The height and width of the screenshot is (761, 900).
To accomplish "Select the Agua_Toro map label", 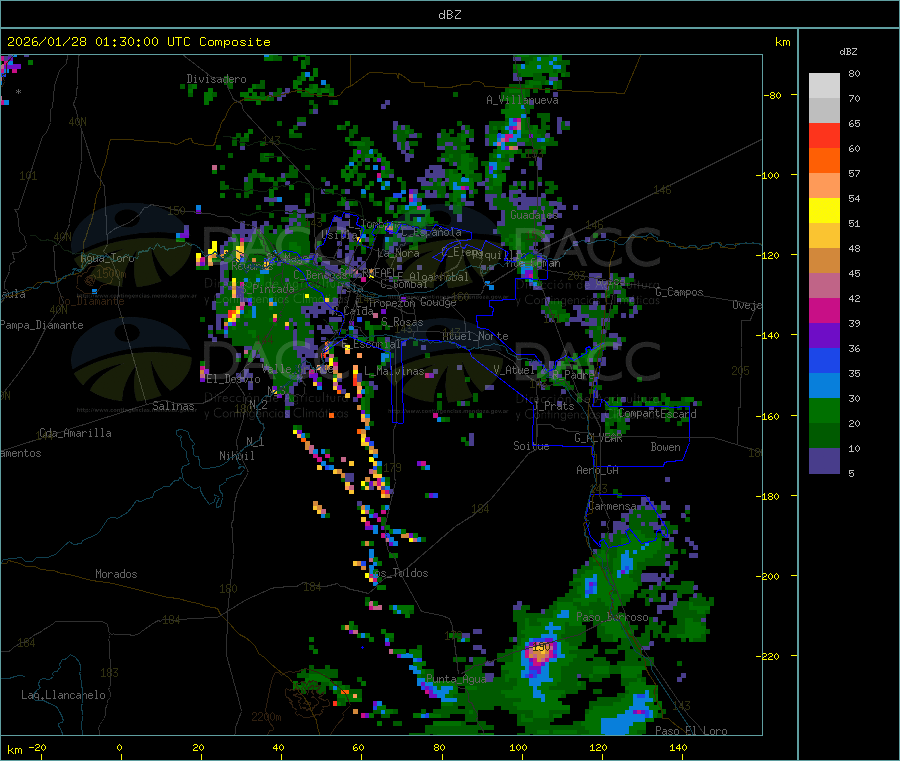I will coord(107,258).
